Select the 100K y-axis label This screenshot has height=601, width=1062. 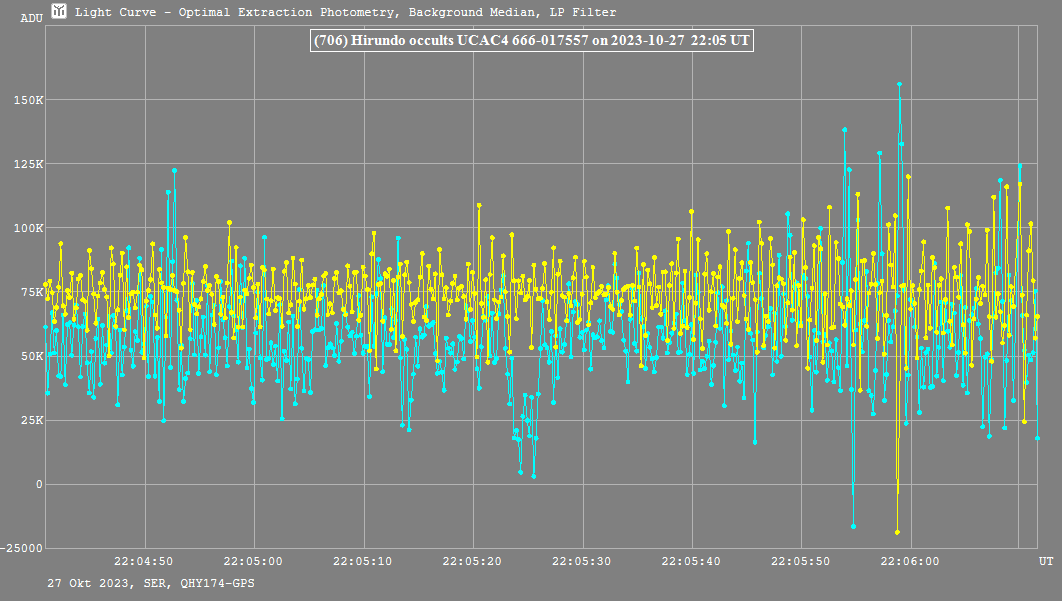(27, 228)
